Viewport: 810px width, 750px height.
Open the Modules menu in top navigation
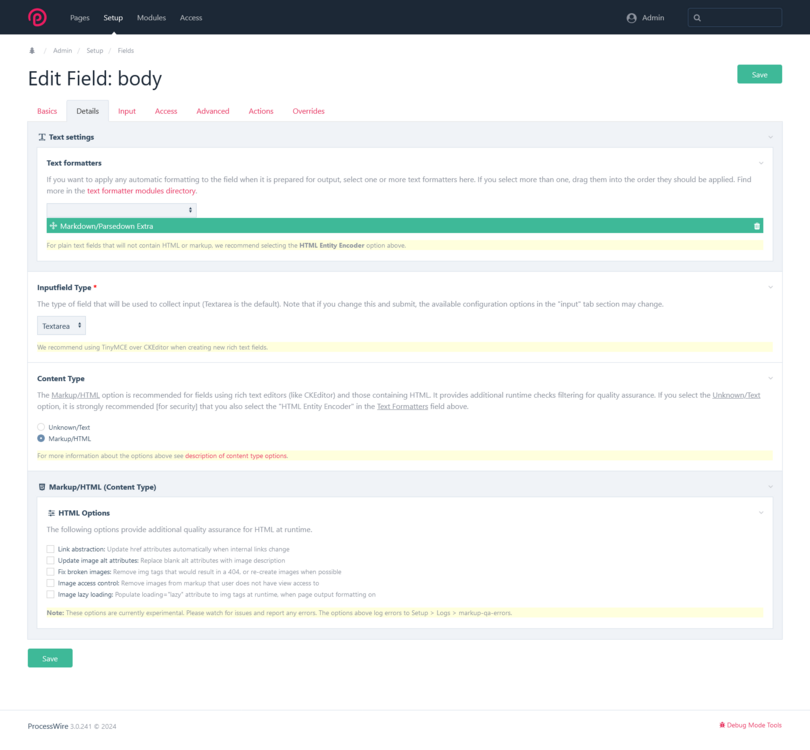click(151, 18)
